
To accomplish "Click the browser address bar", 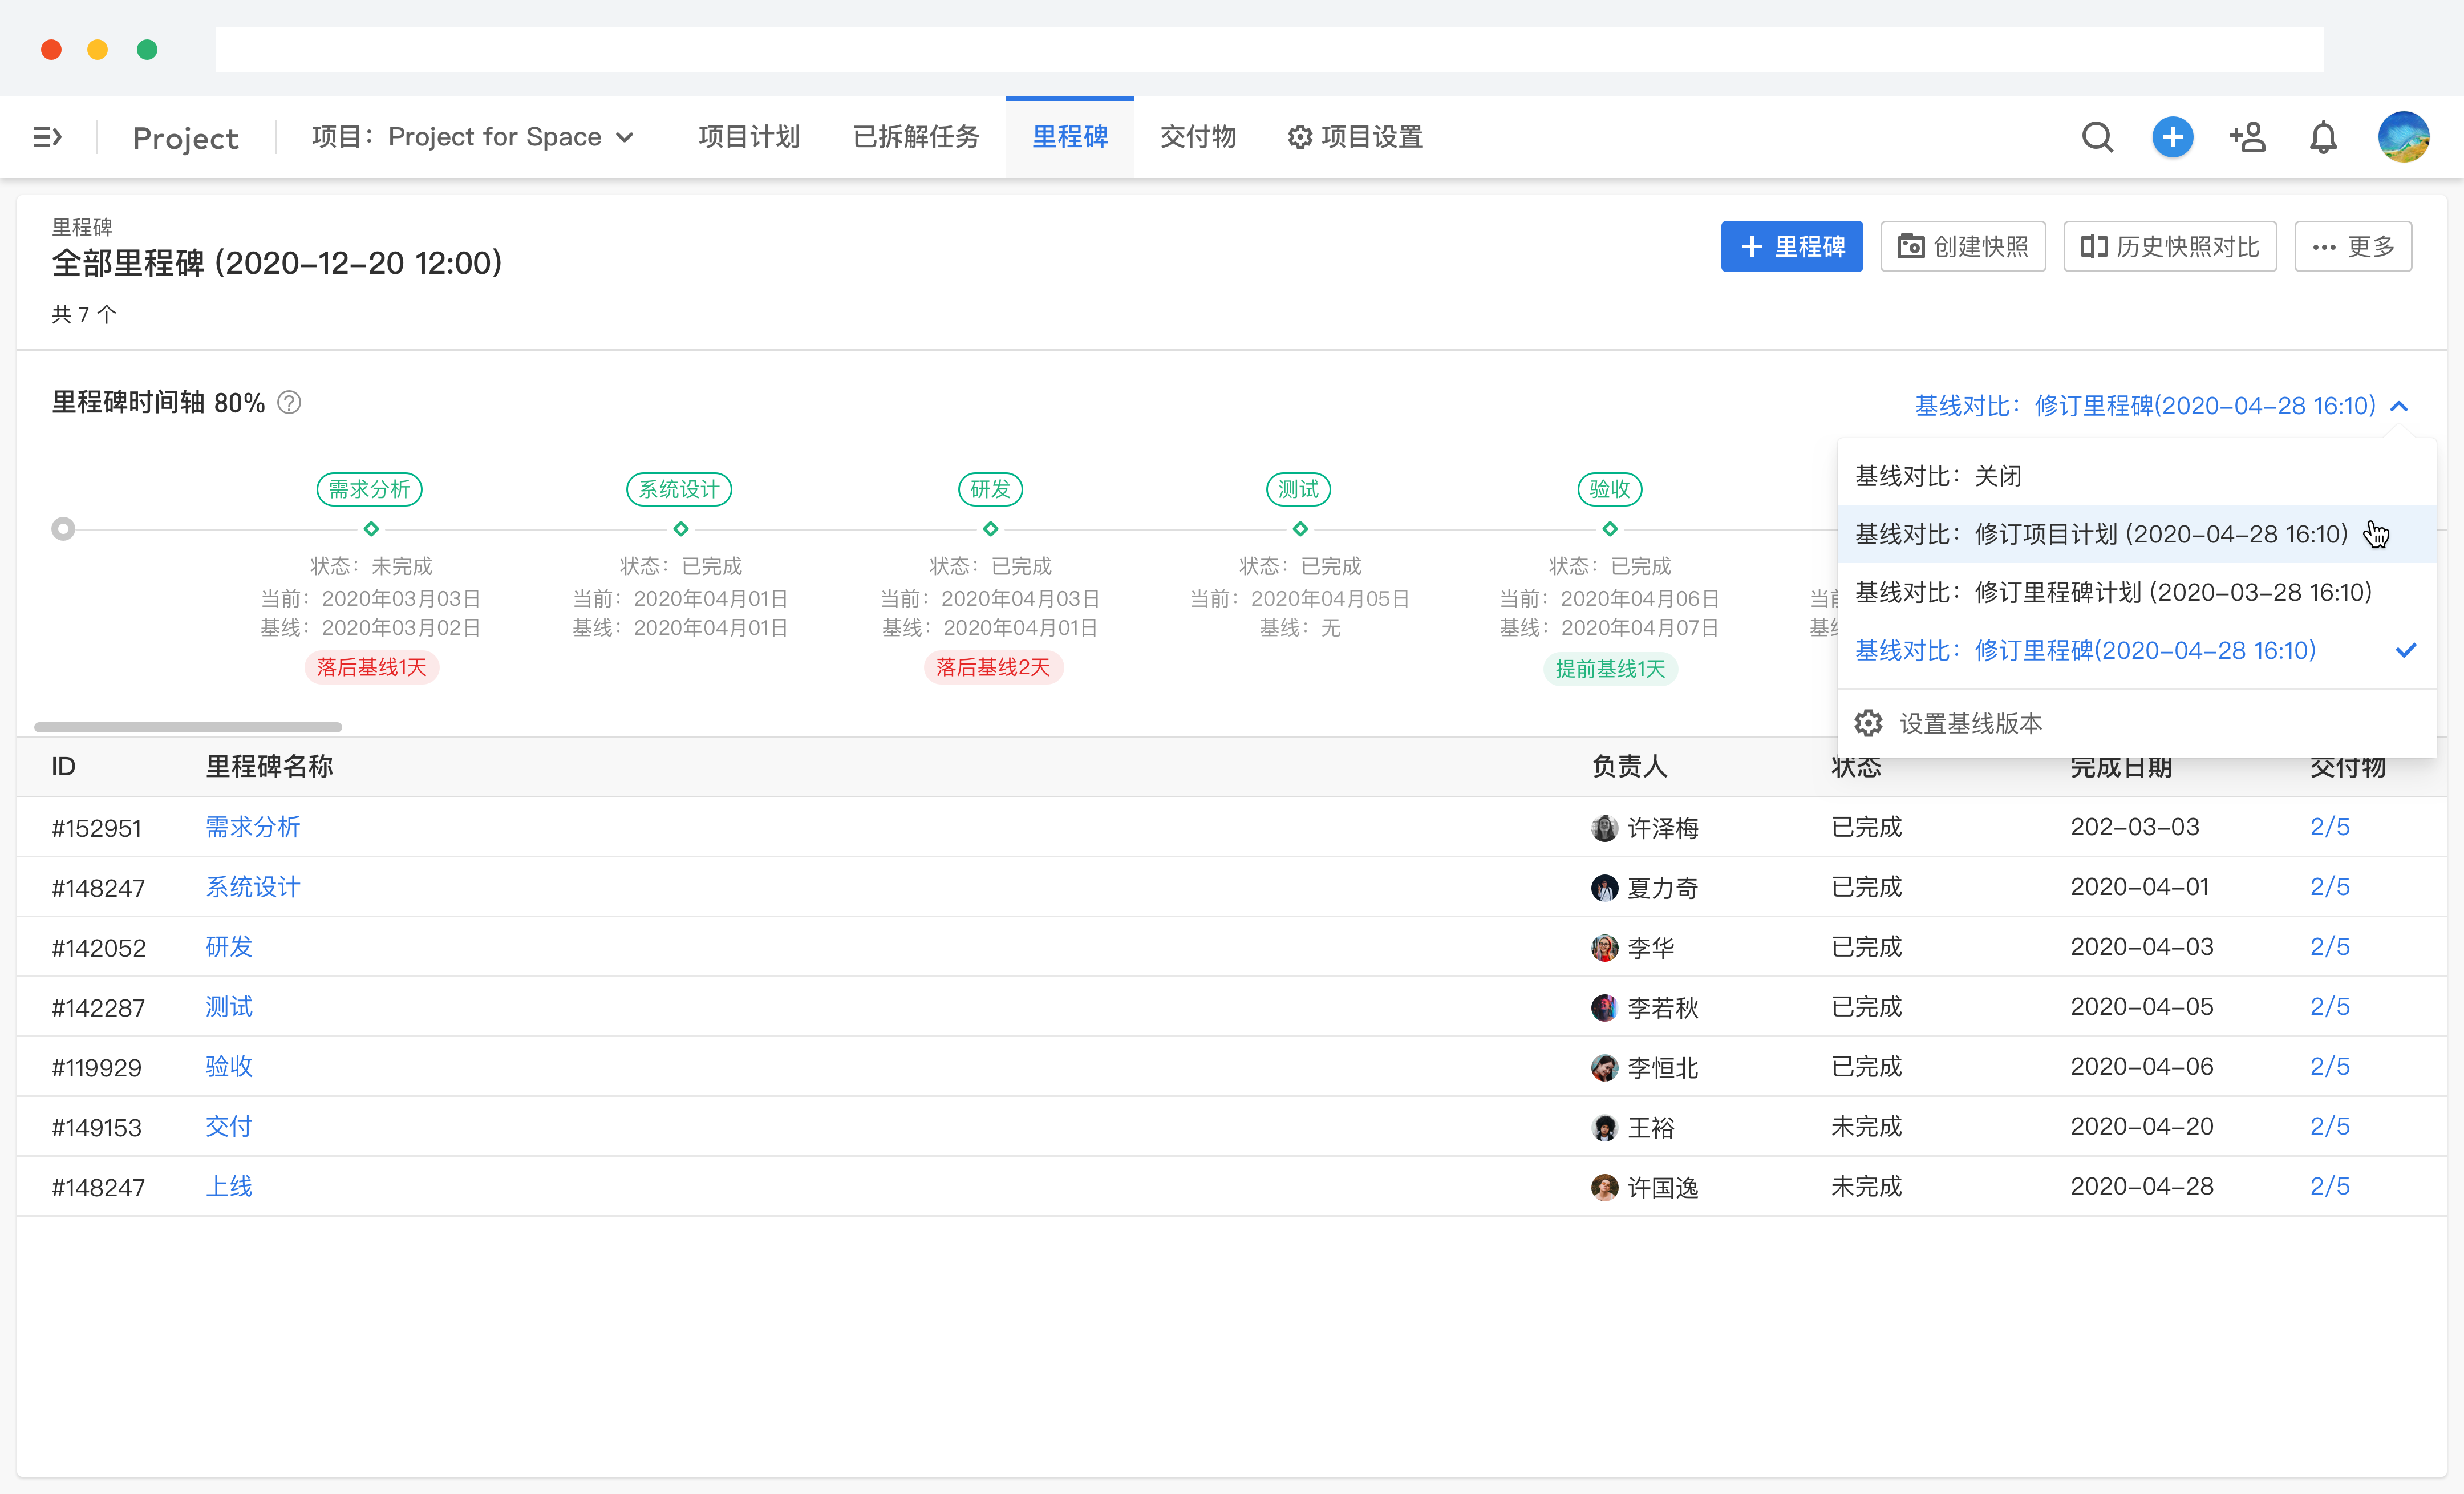I will point(1269,49).
